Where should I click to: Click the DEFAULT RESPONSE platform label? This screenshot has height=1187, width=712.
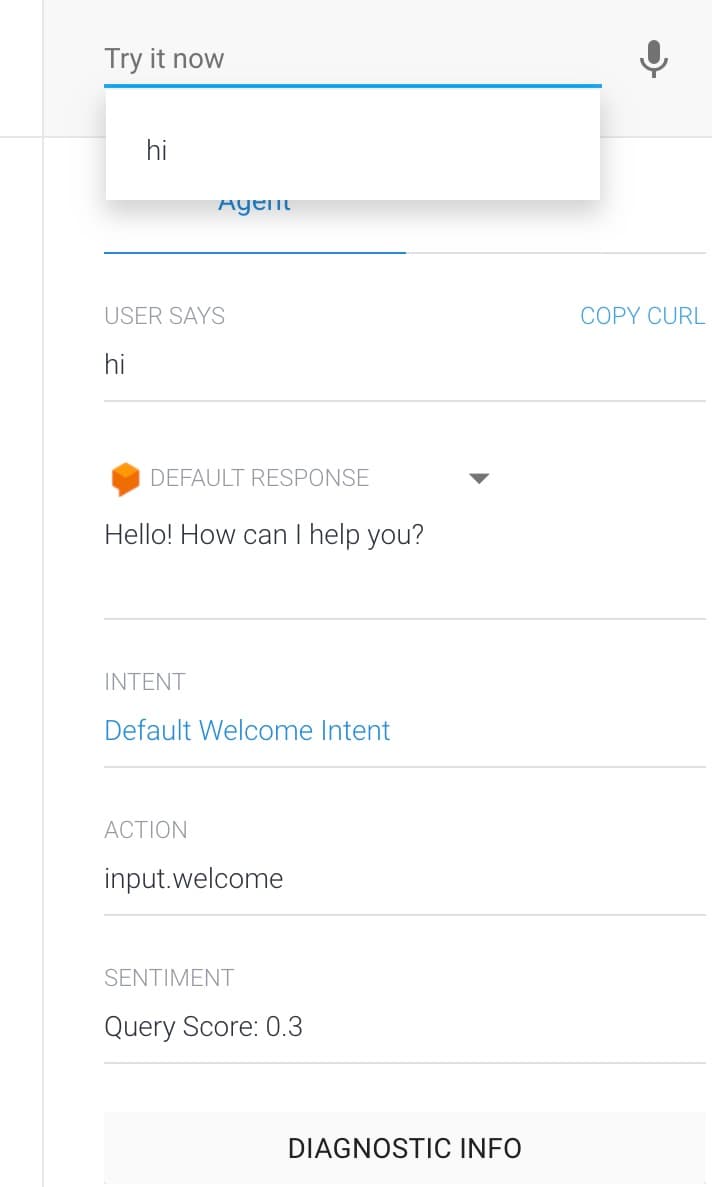pos(260,478)
